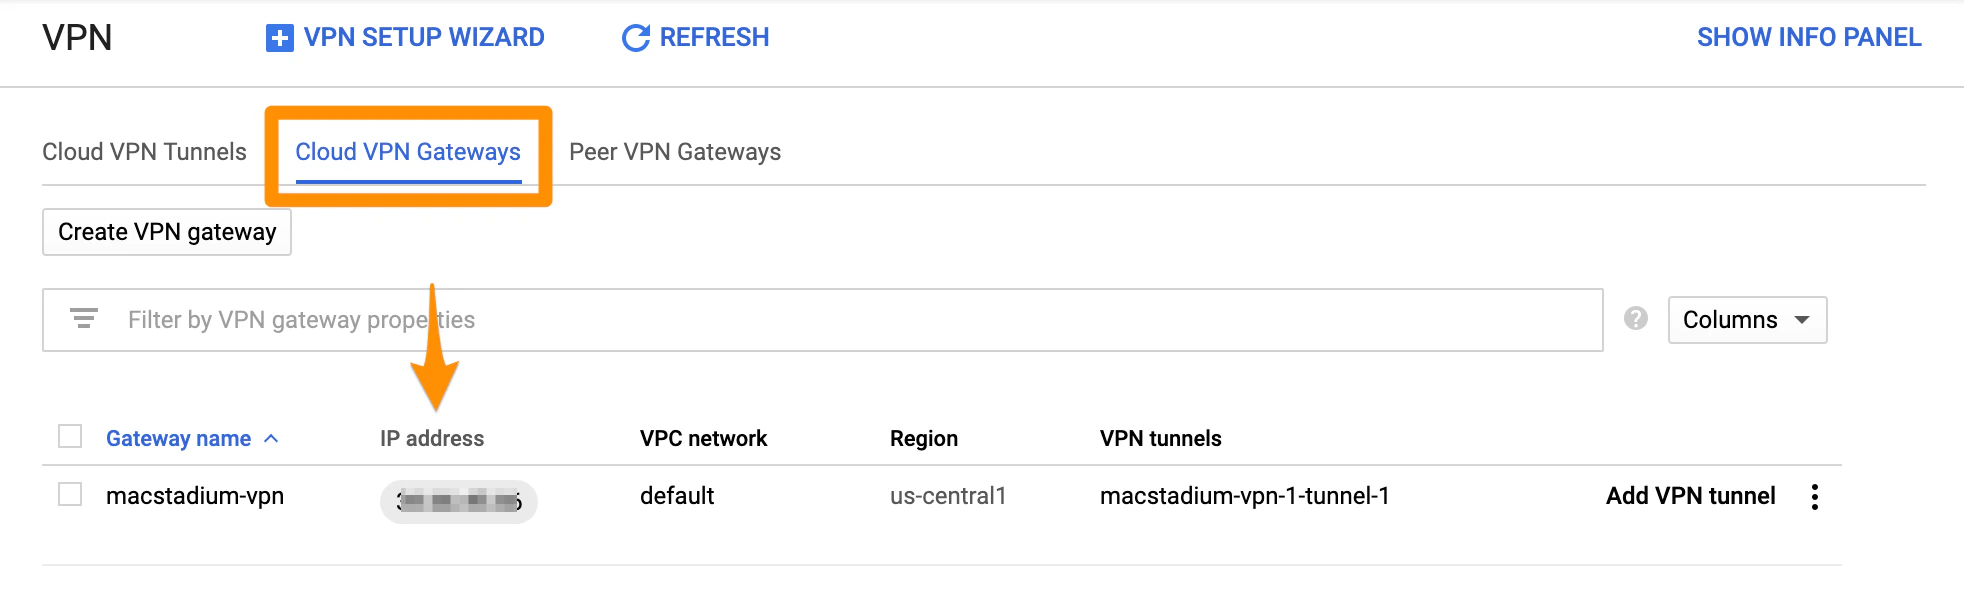Open the help icon beside the filter bar

tap(1636, 319)
